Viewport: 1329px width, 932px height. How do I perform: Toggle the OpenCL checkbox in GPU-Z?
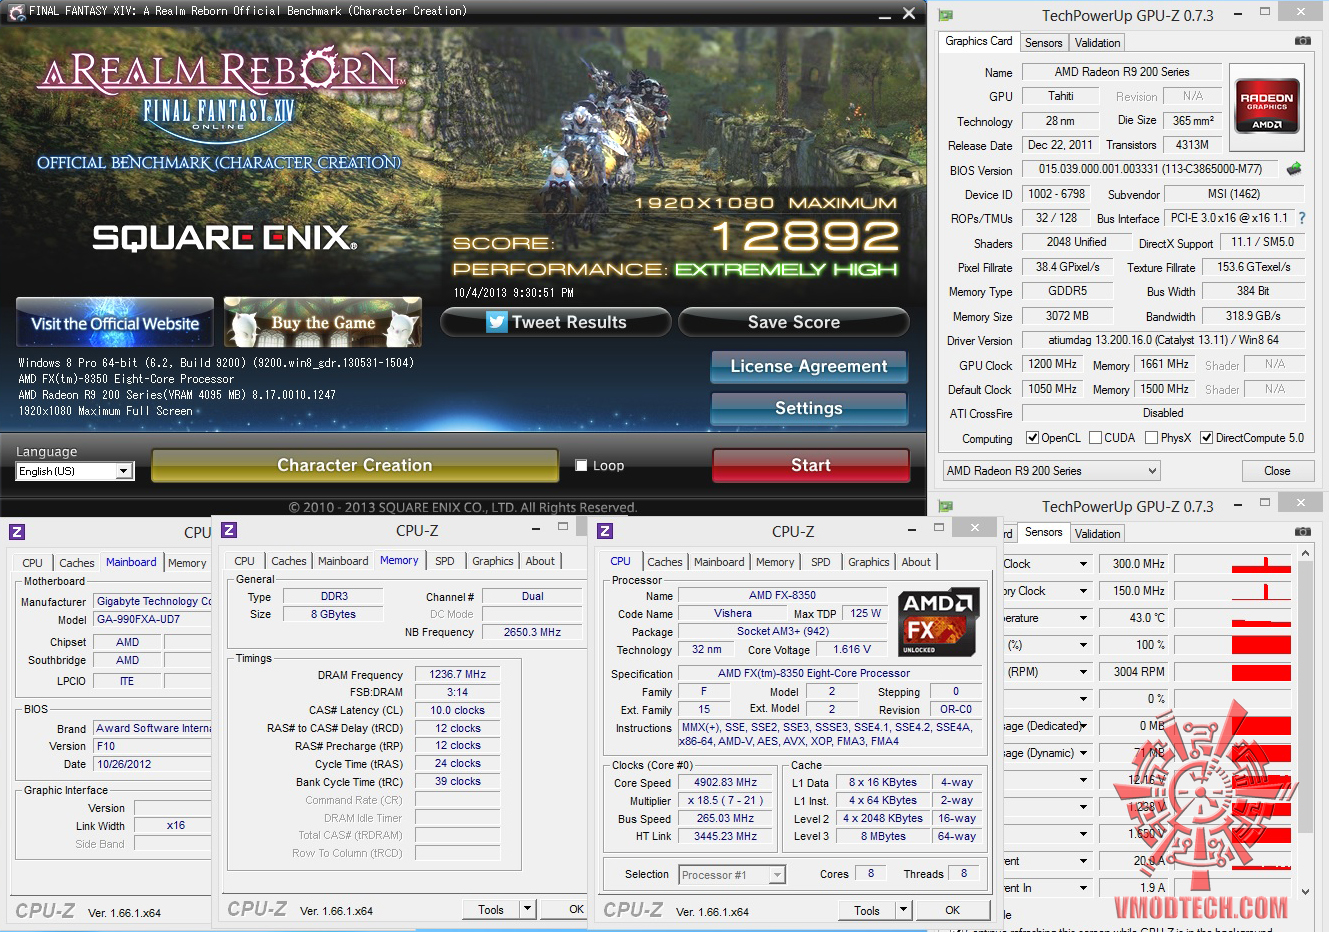[1033, 438]
